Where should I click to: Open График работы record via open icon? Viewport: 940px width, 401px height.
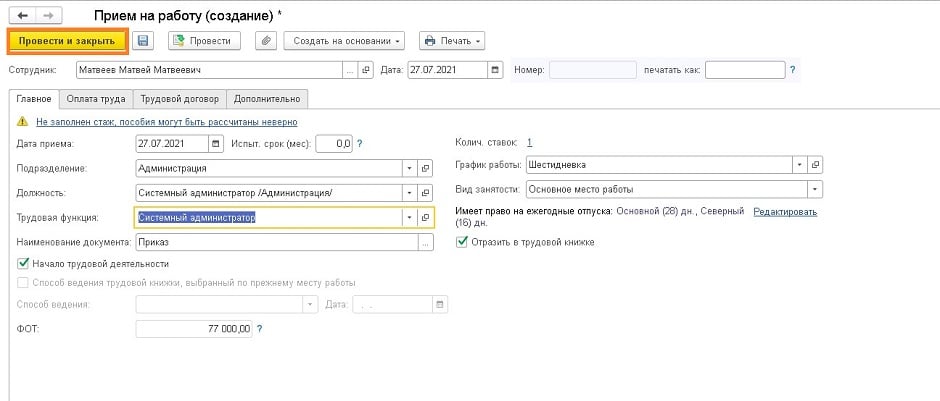[816, 165]
